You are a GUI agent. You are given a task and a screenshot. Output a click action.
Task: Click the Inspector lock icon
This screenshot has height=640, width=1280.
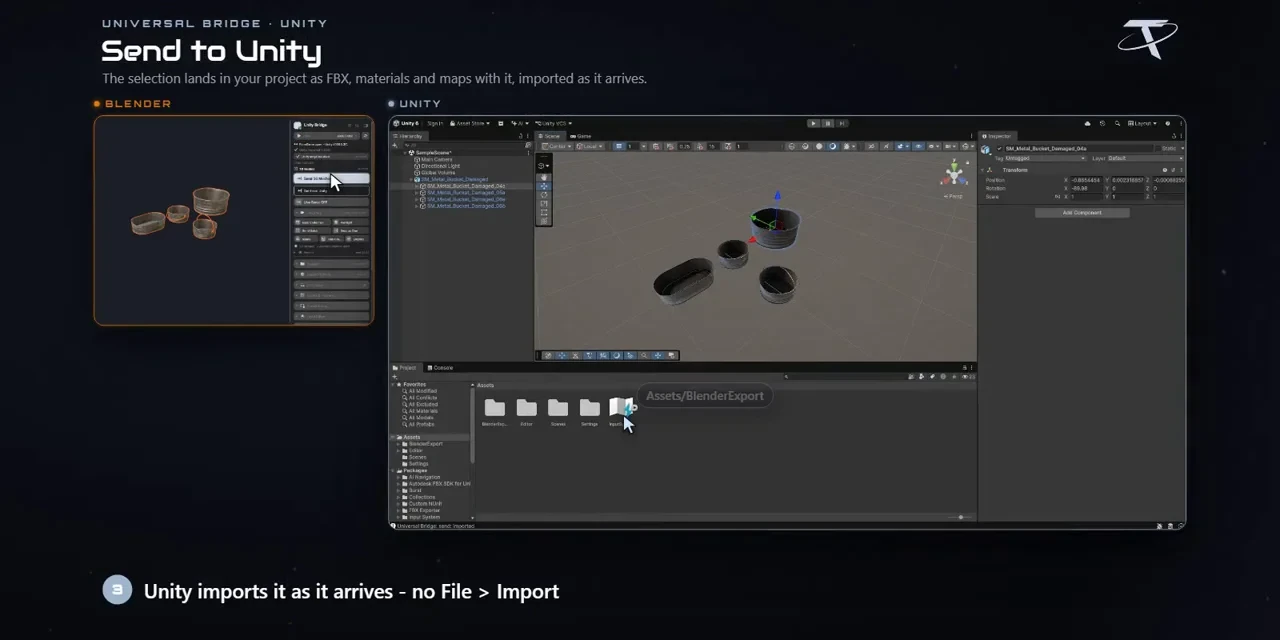click(x=1174, y=136)
